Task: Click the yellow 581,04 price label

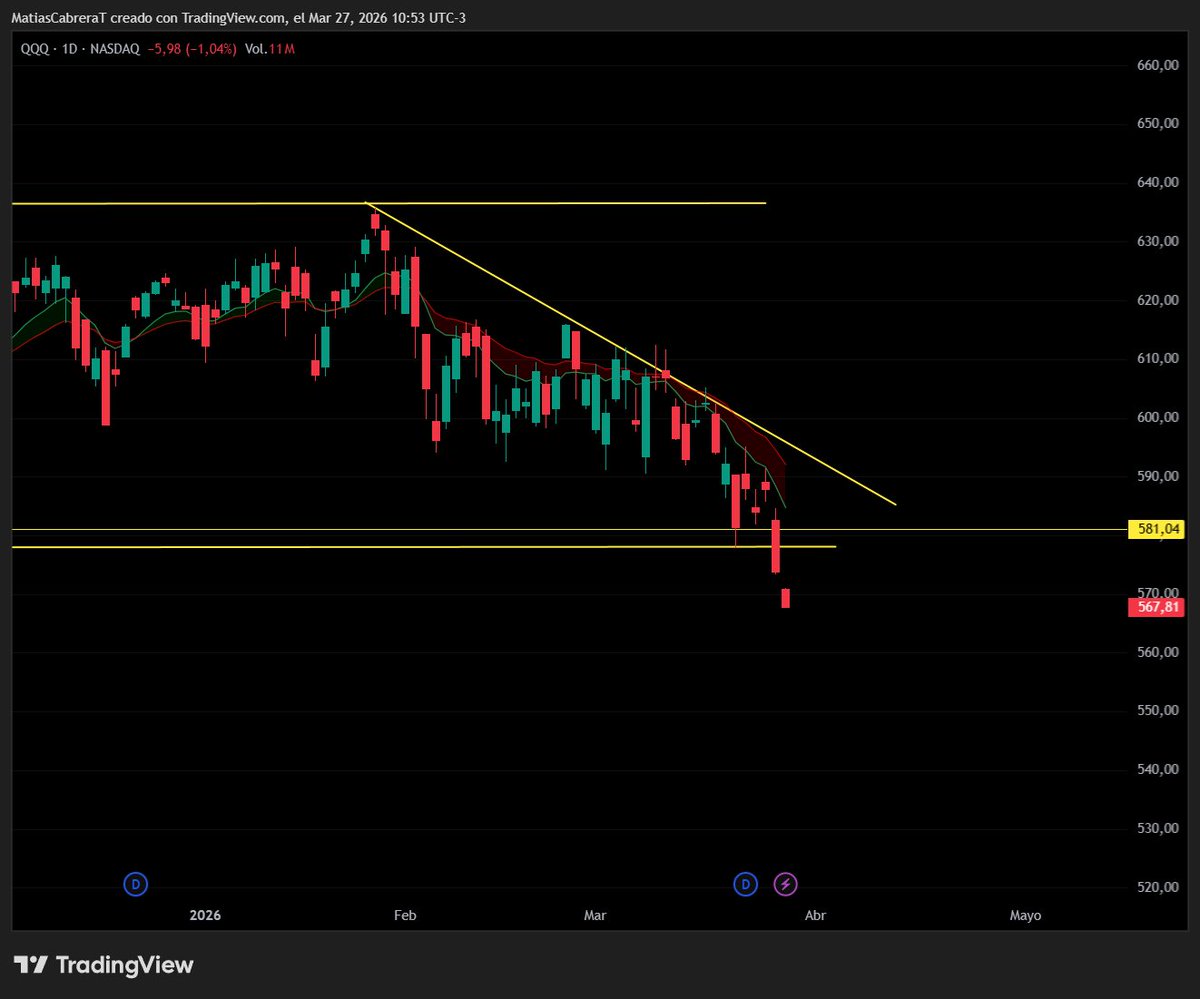Action: (1156, 530)
